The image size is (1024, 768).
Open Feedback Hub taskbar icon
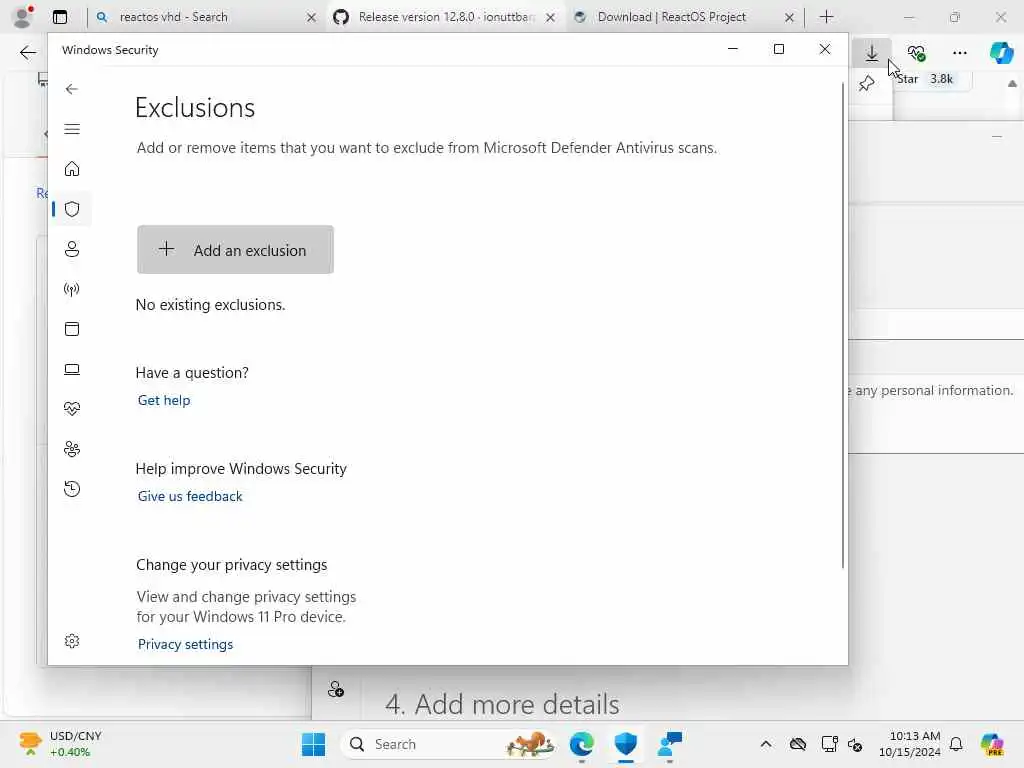click(x=670, y=744)
